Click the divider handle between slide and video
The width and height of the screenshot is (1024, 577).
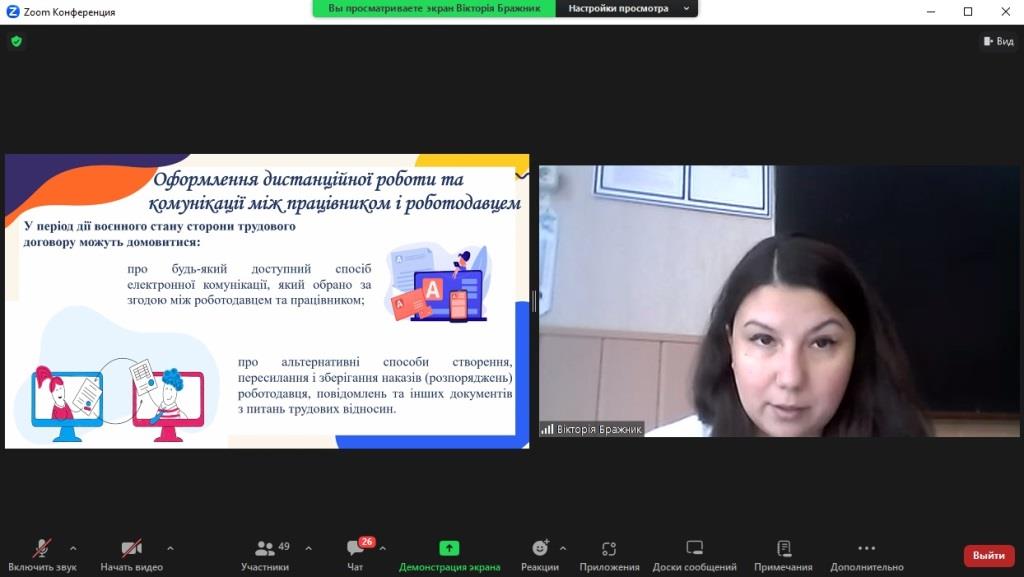tap(534, 301)
